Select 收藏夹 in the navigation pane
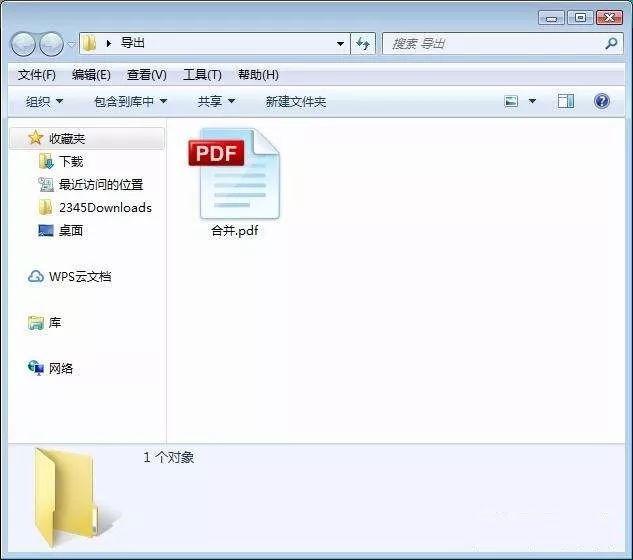The image size is (633, 560). (x=87, y=138)
